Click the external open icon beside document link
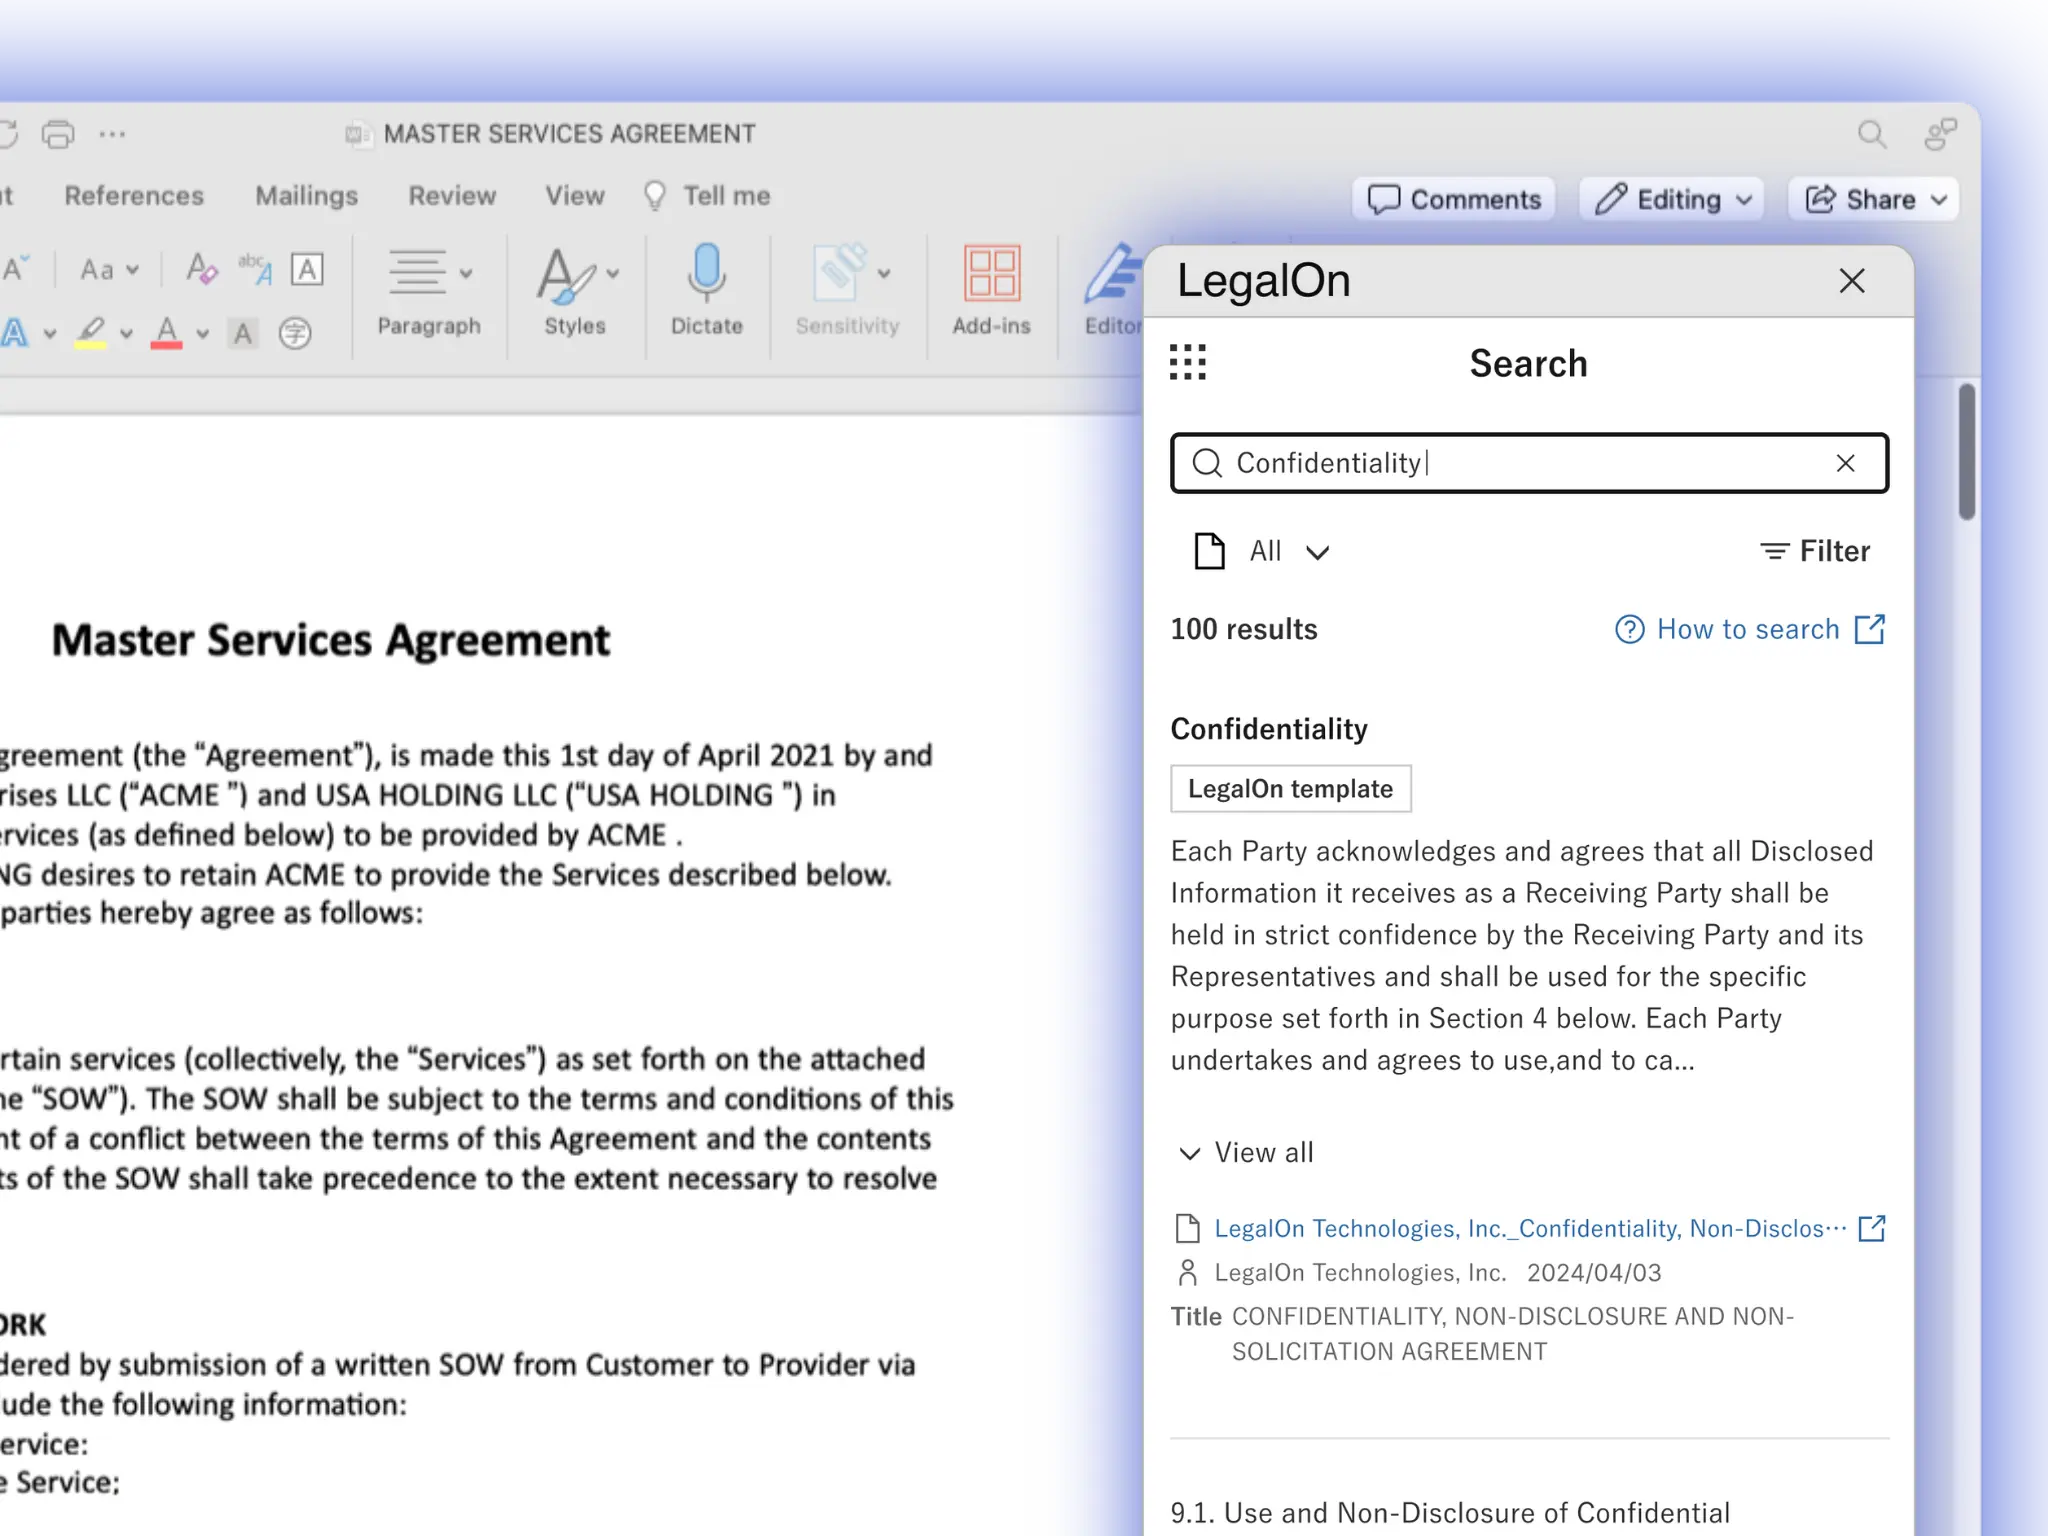The image size is (2048, 1536). point(1872,1228)
